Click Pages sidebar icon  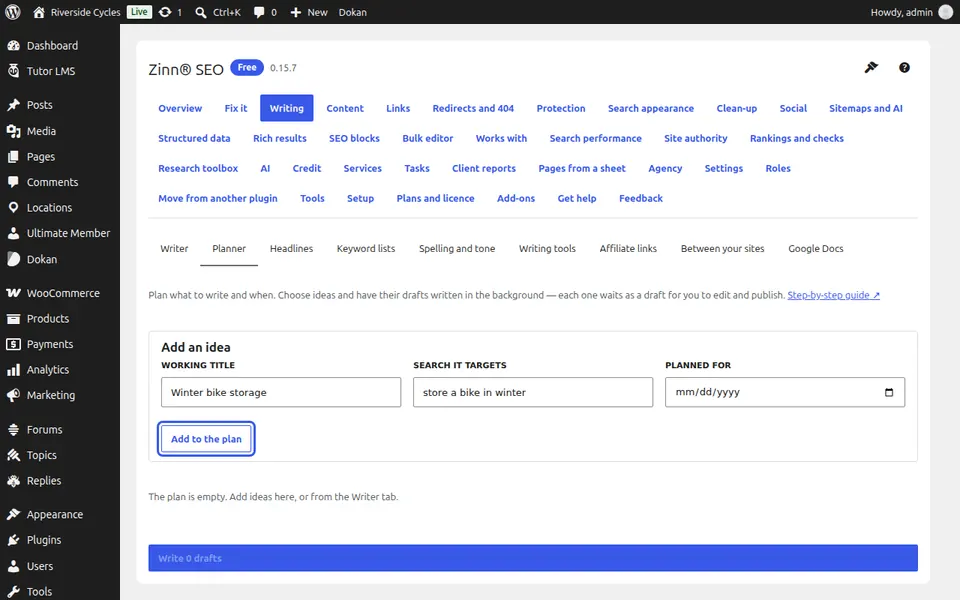pyautogui.click(x=13, y=157)
